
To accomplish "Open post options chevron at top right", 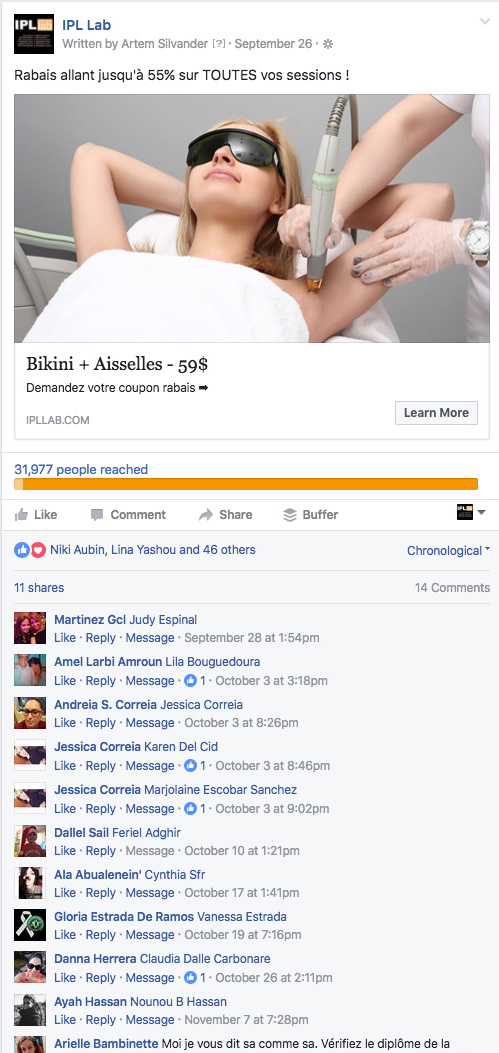I will pyautogui.click(x=485, y=22).
